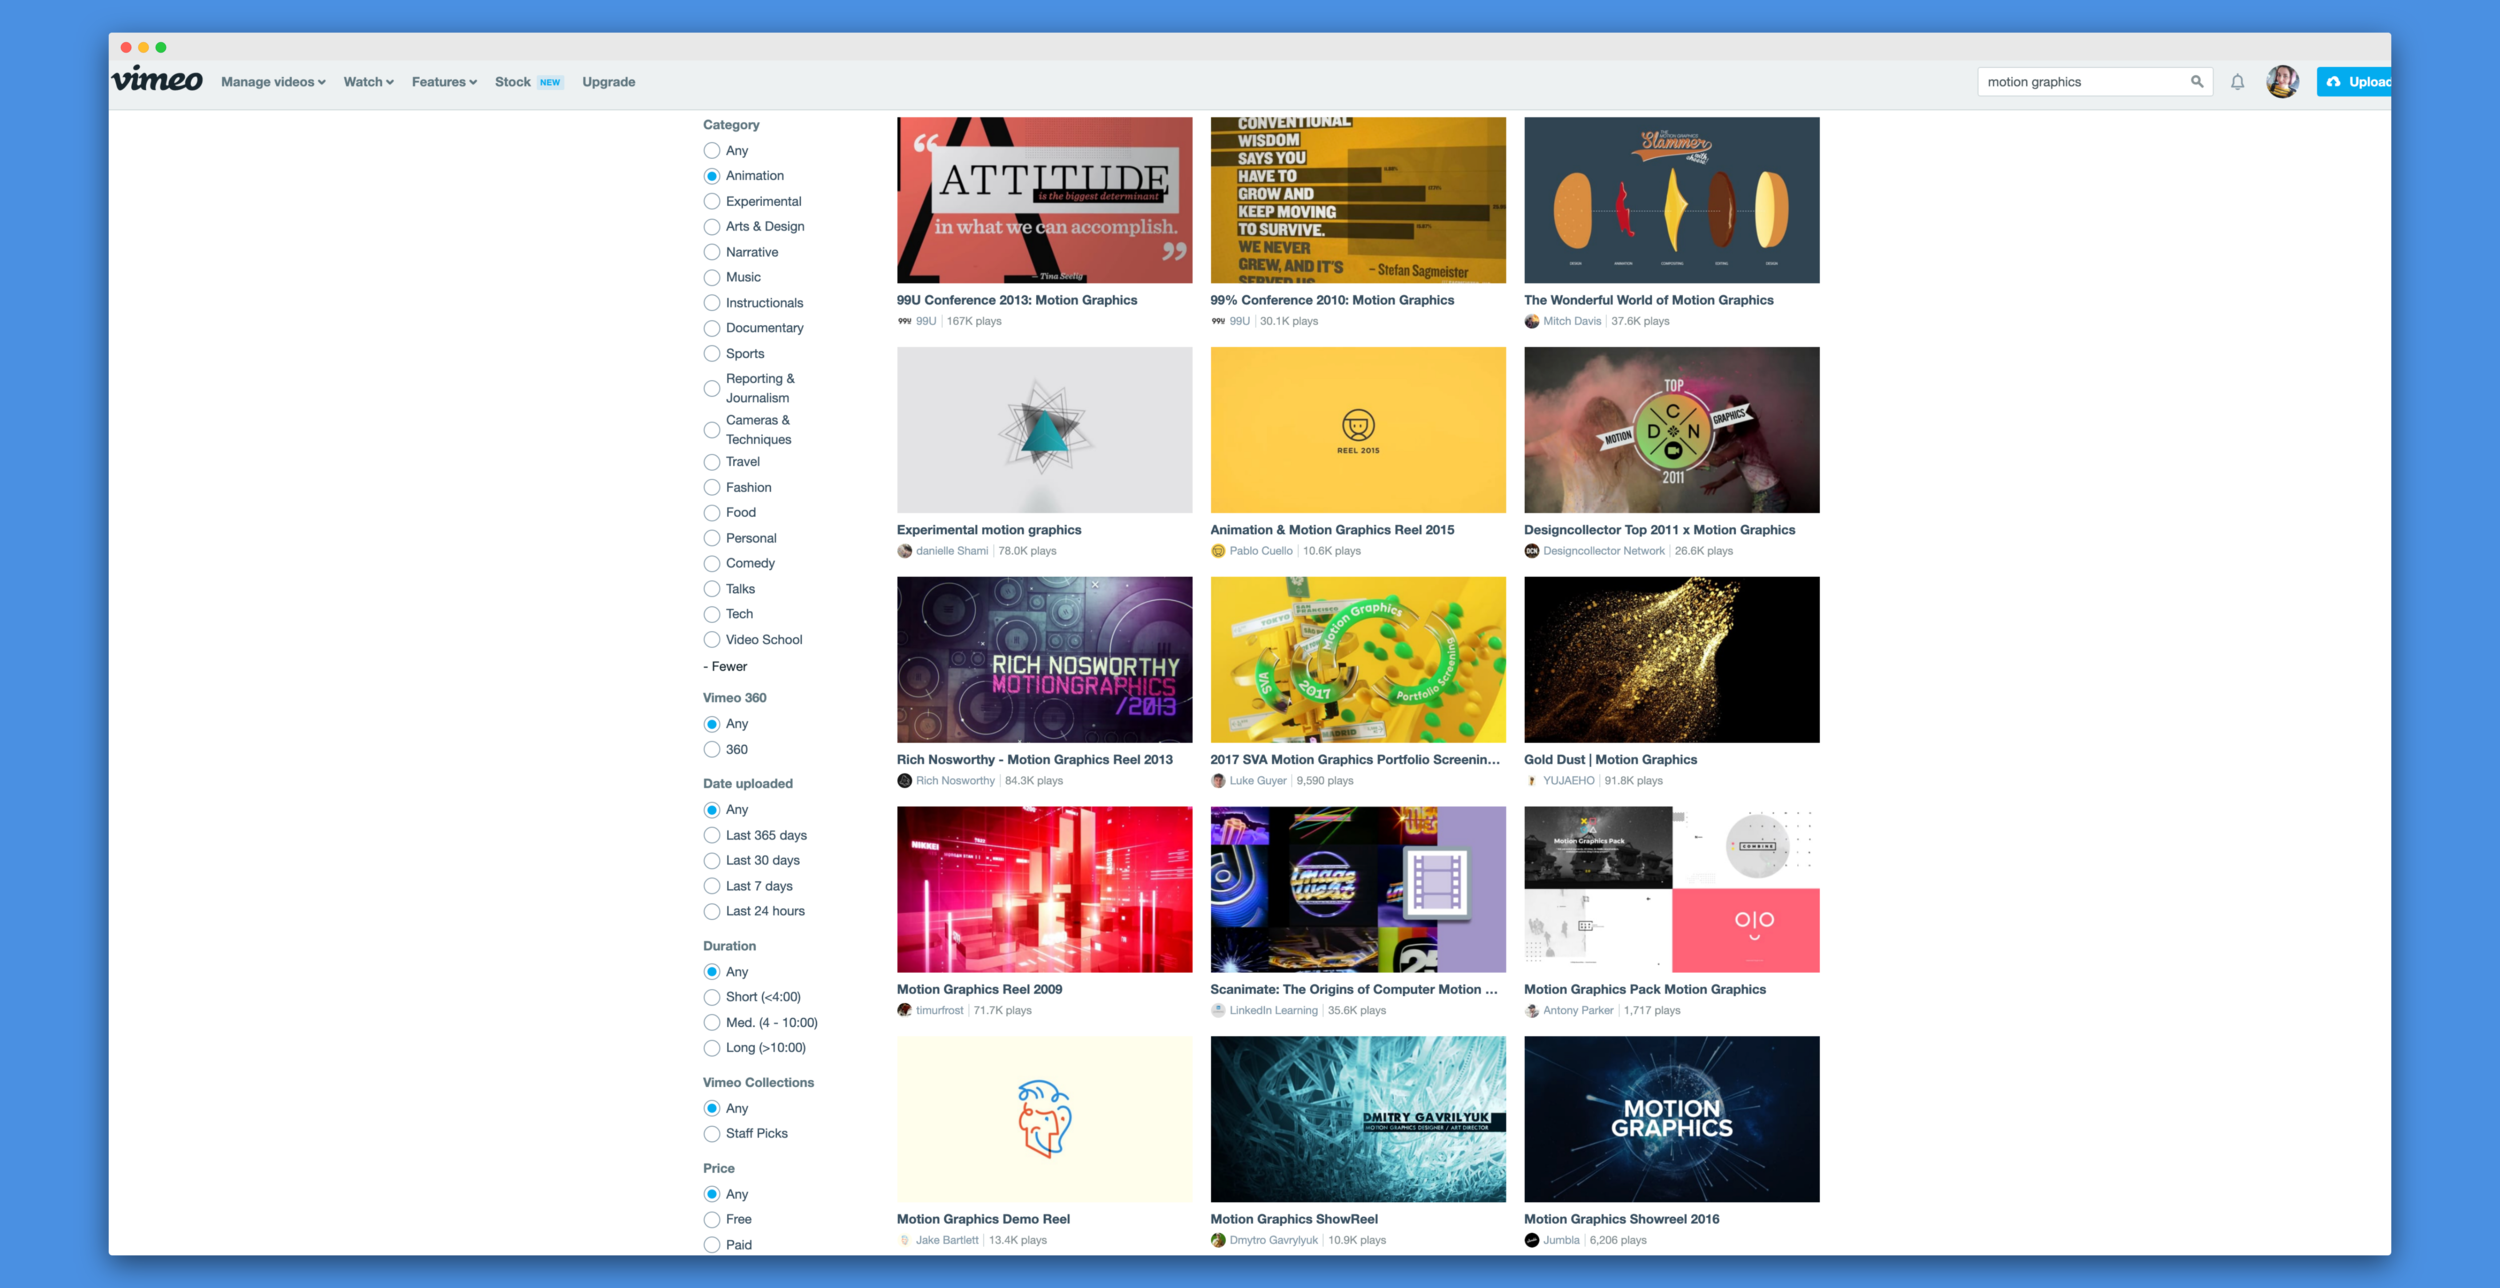Image resolution: width=2500 pixels, height=1288 pixels.
Task: Click the Upload cloud icon
Action: 2333,82
